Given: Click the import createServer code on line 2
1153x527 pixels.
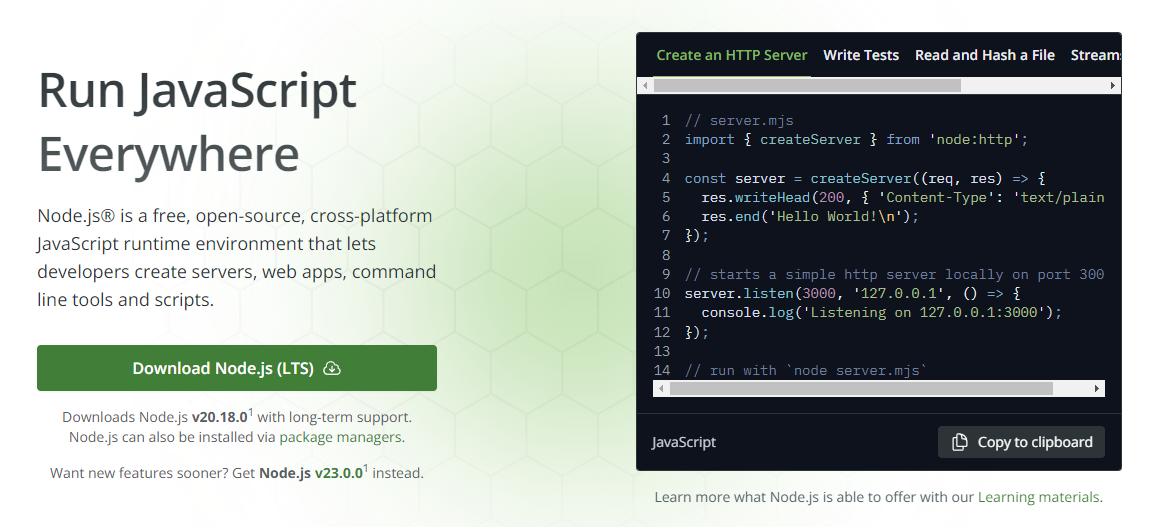Looking at the screenshot, I should click(856, 140).
